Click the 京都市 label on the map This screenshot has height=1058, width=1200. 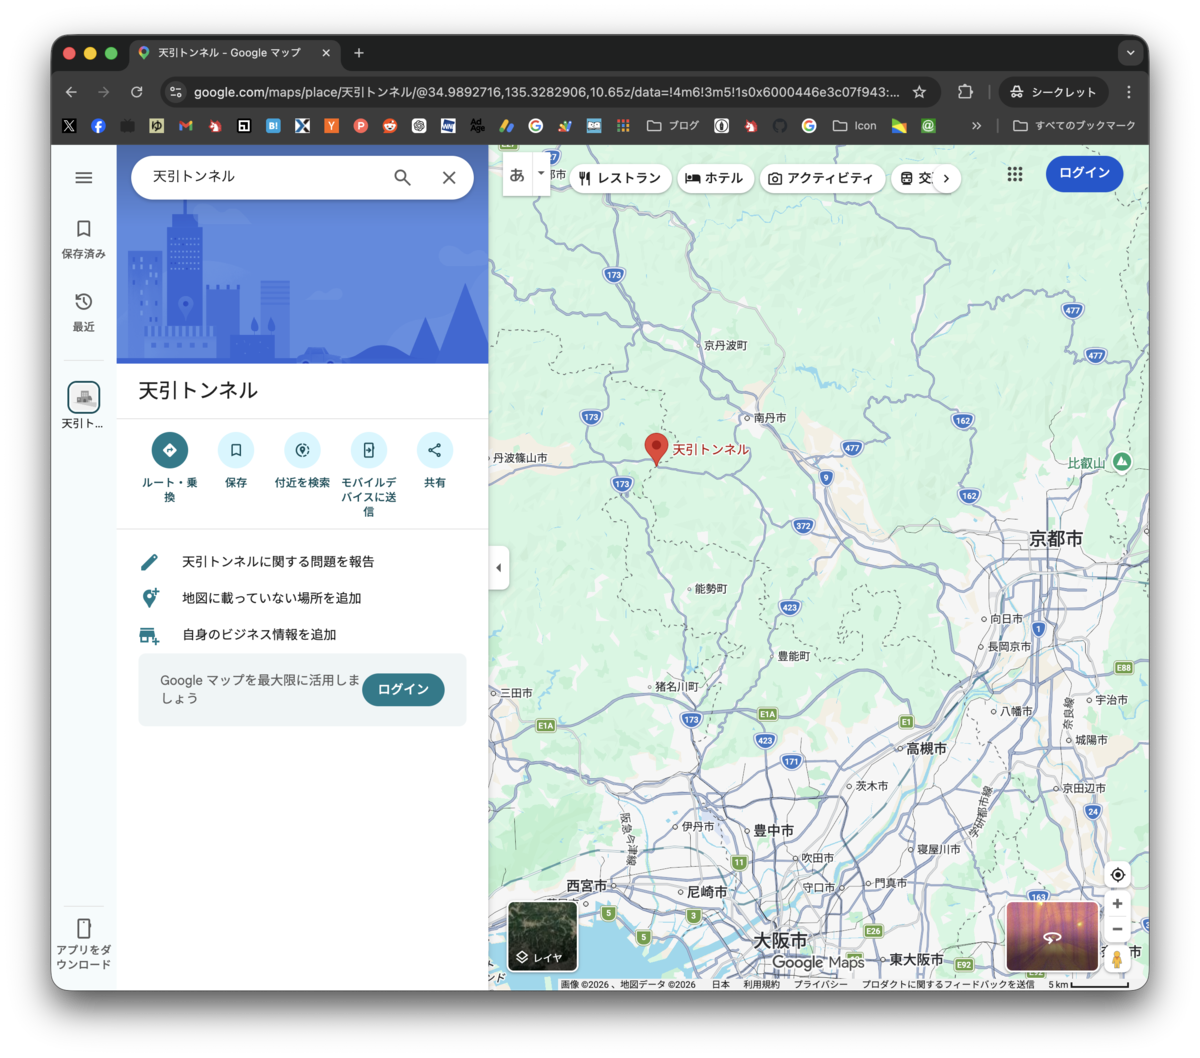1056,538
